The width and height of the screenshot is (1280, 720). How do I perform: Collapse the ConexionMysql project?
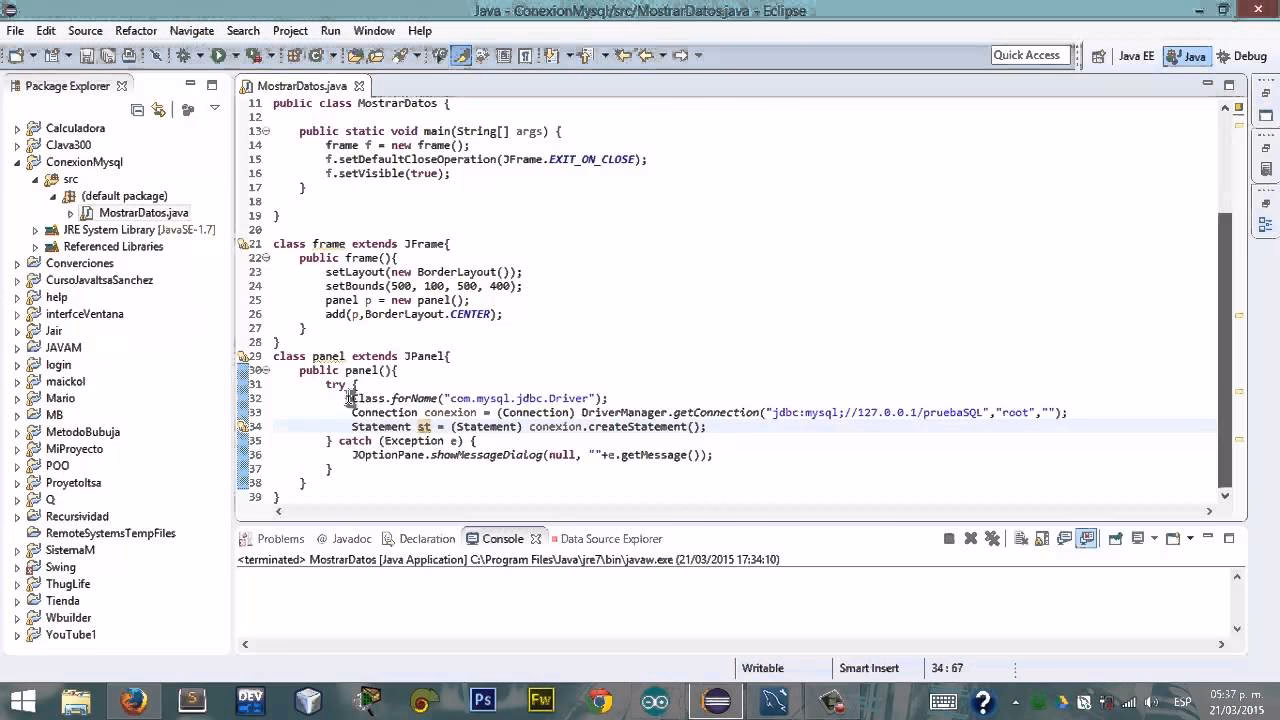click(17, 162)
